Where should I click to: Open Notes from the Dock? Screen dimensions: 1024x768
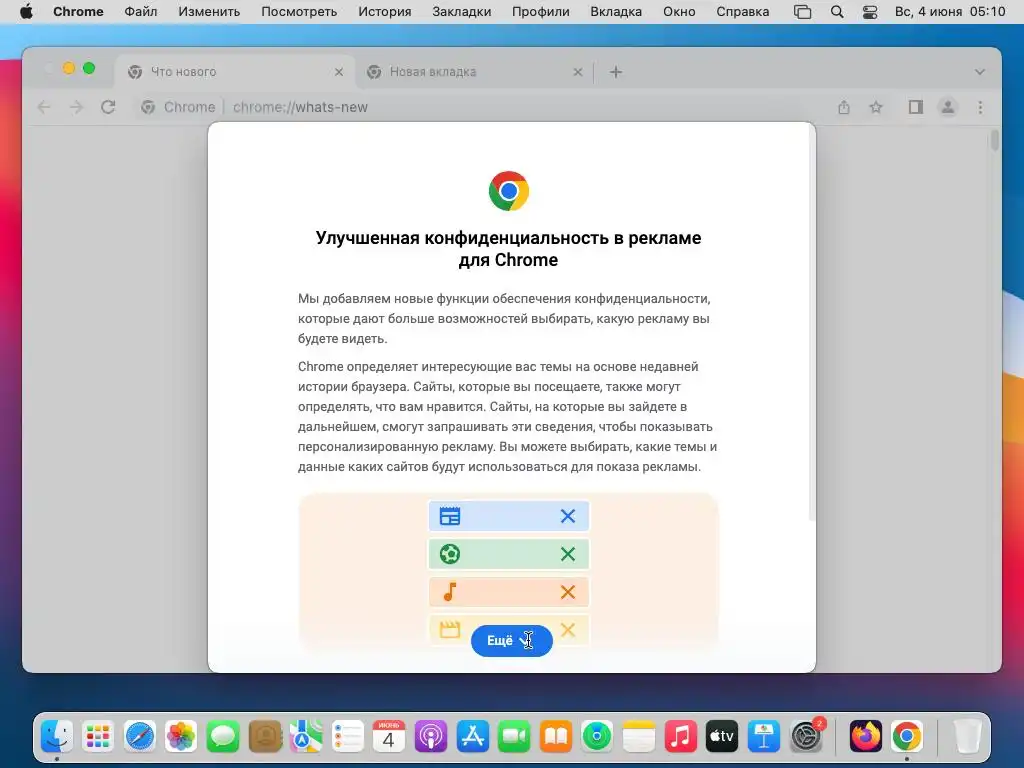tap(639, 737)
